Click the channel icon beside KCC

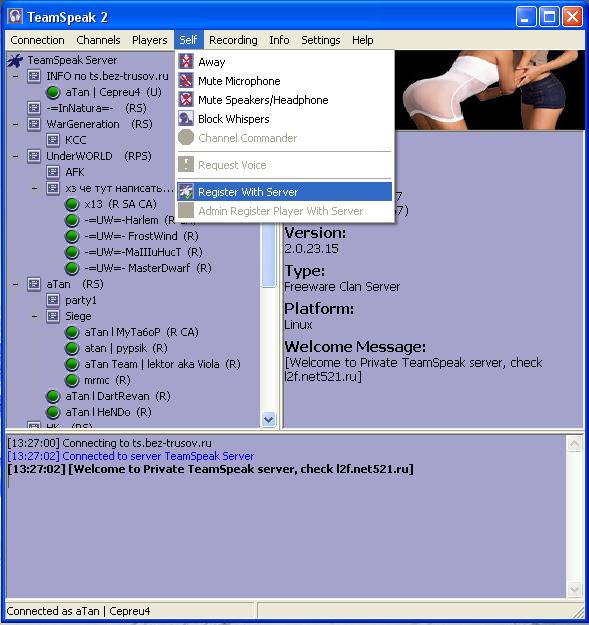tap(53, 140)
